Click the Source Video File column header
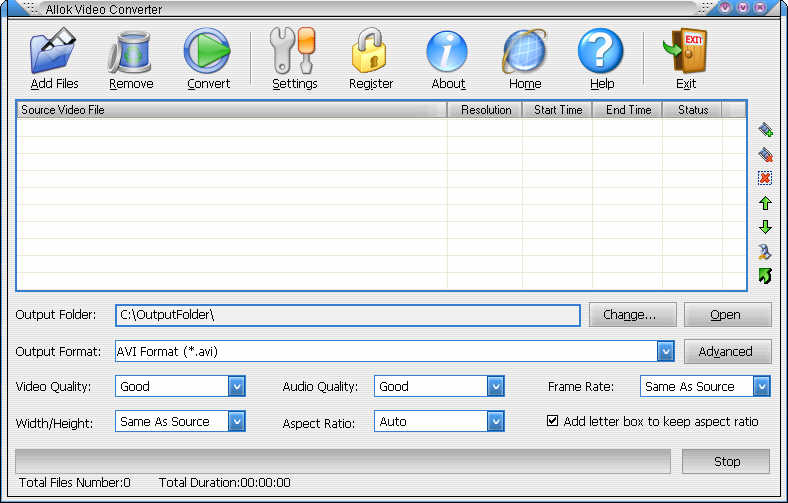The height and width of the screenshot is (503, 788). [232, 110]
